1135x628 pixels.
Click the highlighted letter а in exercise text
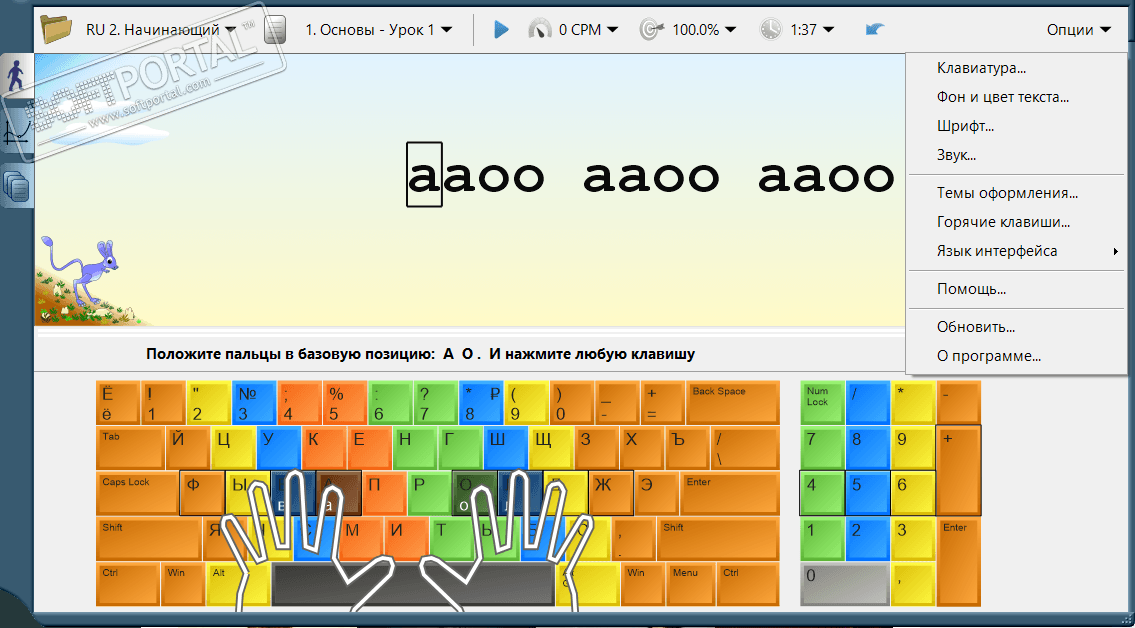(x=424, y=174)
